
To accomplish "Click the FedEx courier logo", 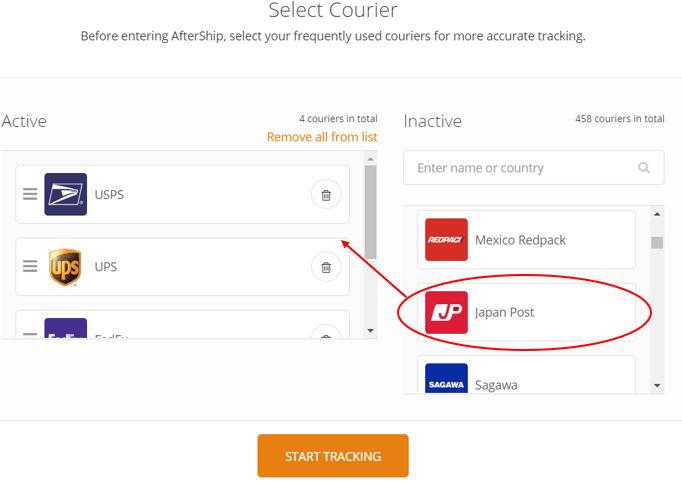I will click(x=66, y=328).
